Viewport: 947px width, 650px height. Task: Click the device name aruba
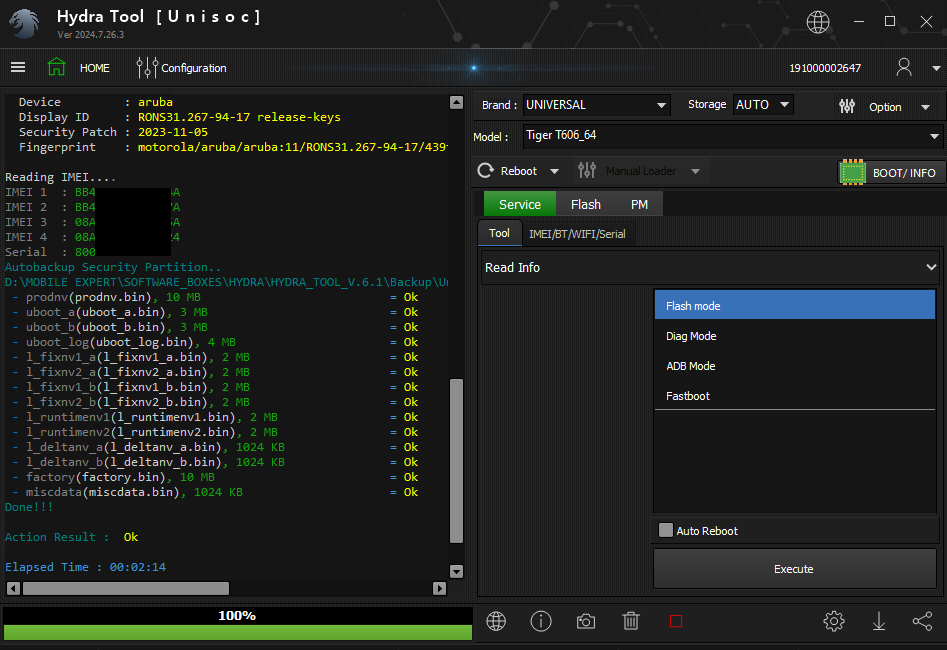coord(155,102)
